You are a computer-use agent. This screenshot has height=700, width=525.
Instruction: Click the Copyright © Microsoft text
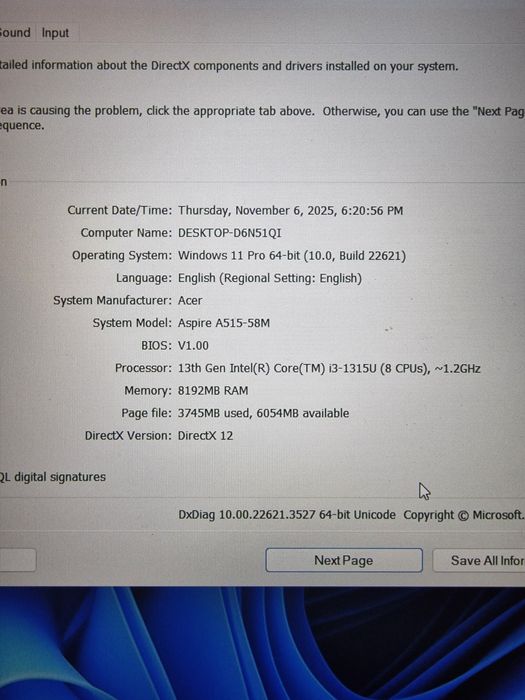point(464,515)
